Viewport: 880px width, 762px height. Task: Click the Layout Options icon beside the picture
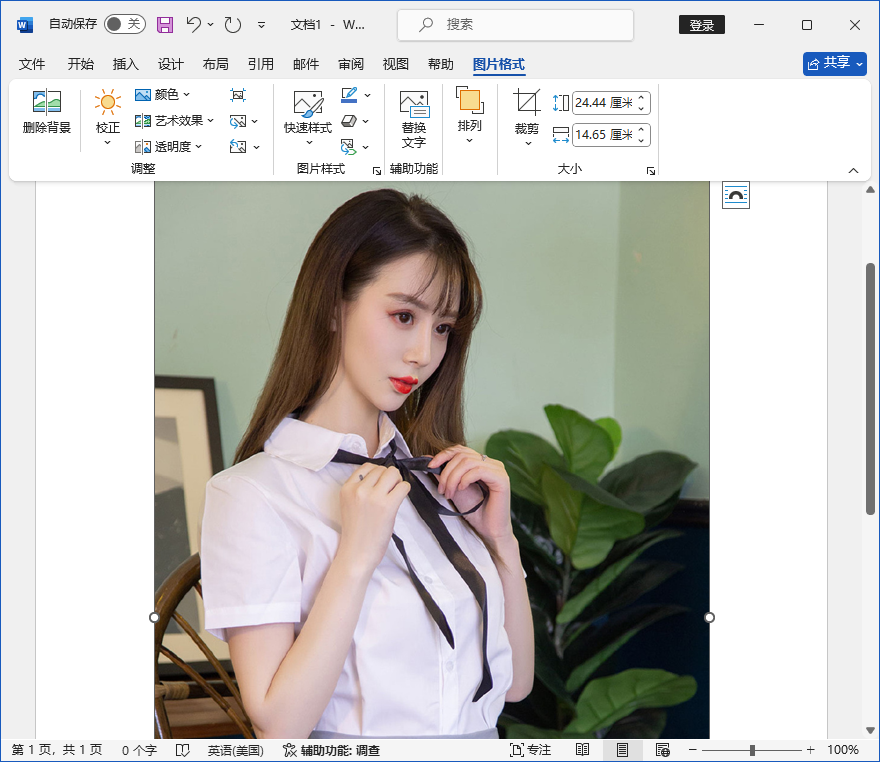735,195
